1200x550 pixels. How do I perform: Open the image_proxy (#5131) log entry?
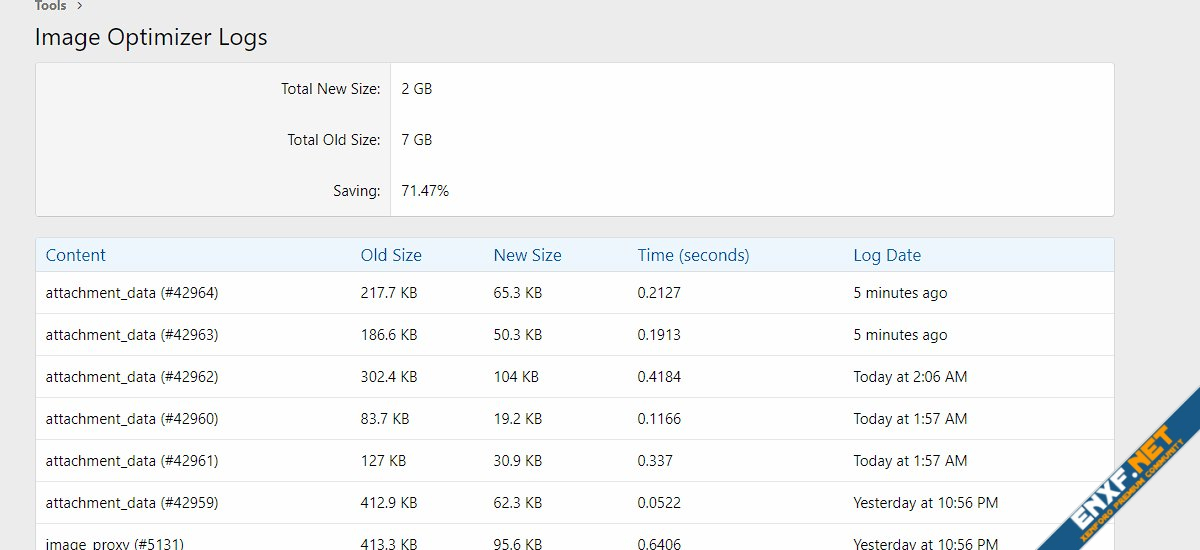pyautogui.click(x=115, y=543)
